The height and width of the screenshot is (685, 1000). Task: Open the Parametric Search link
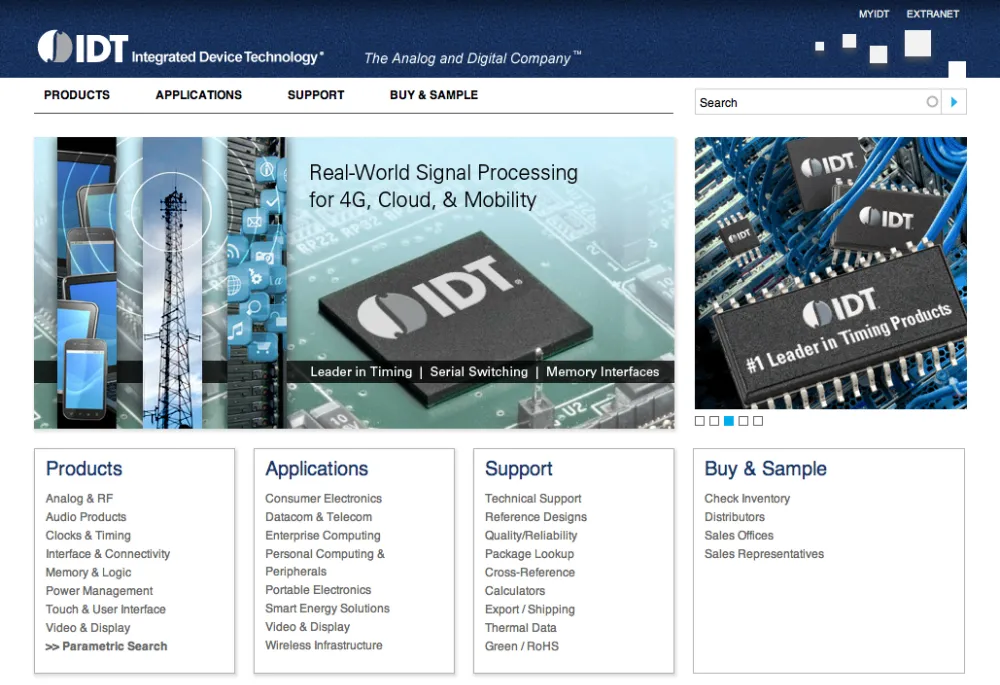[x=107, y=647]
